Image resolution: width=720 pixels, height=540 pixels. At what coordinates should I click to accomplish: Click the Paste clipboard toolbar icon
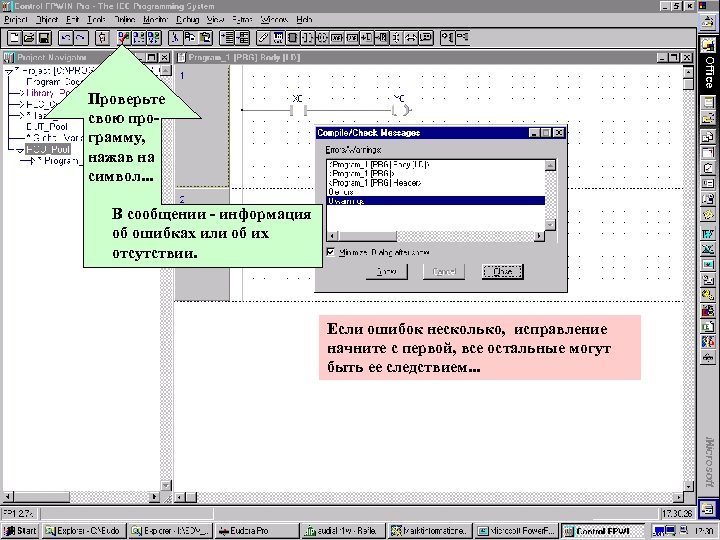[x=205, y=38]
